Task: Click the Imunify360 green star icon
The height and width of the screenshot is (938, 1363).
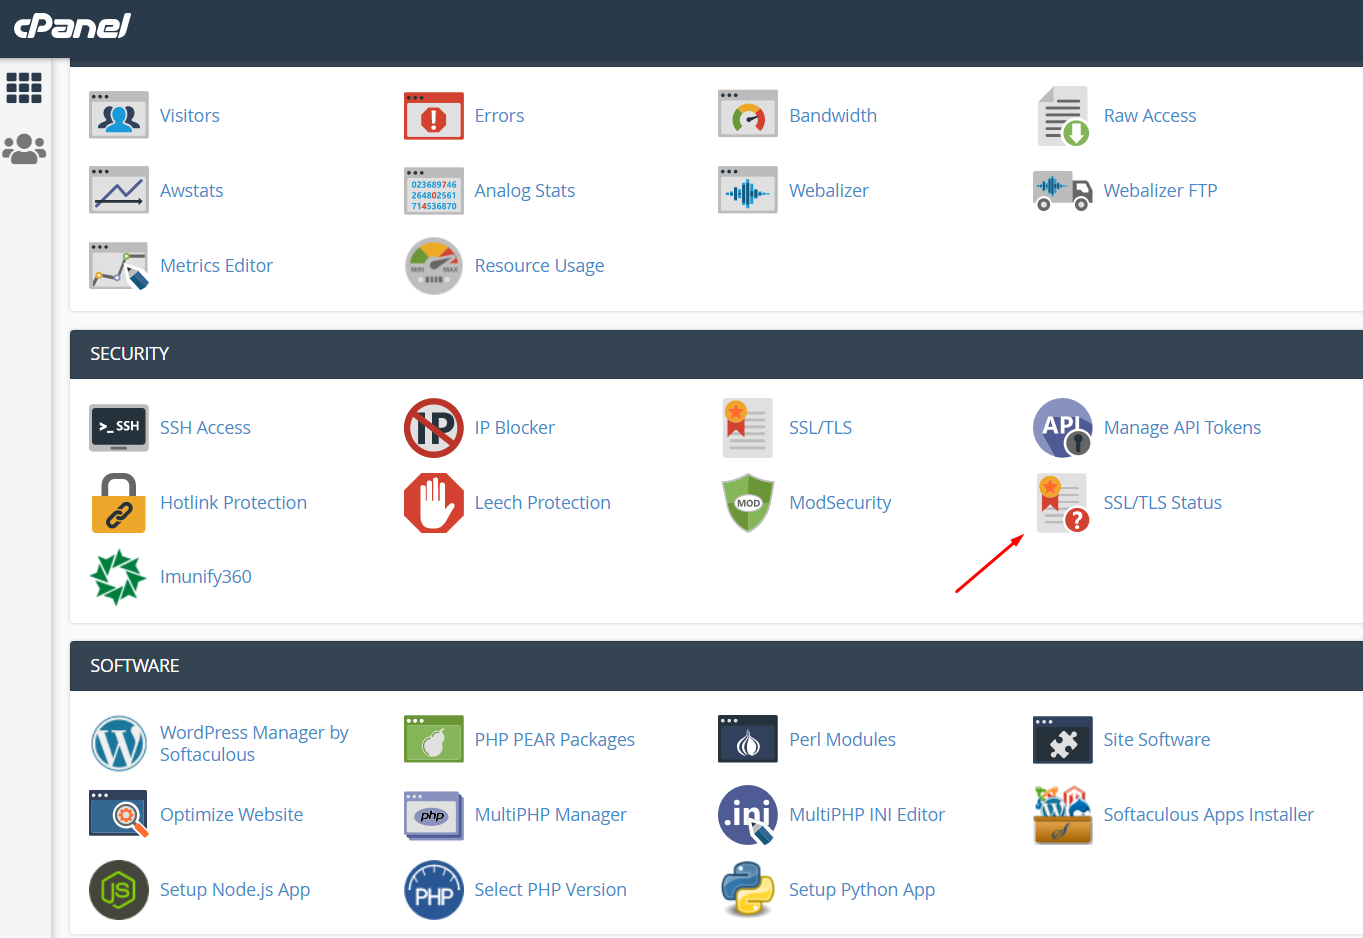Action: [x=118, y=577]
